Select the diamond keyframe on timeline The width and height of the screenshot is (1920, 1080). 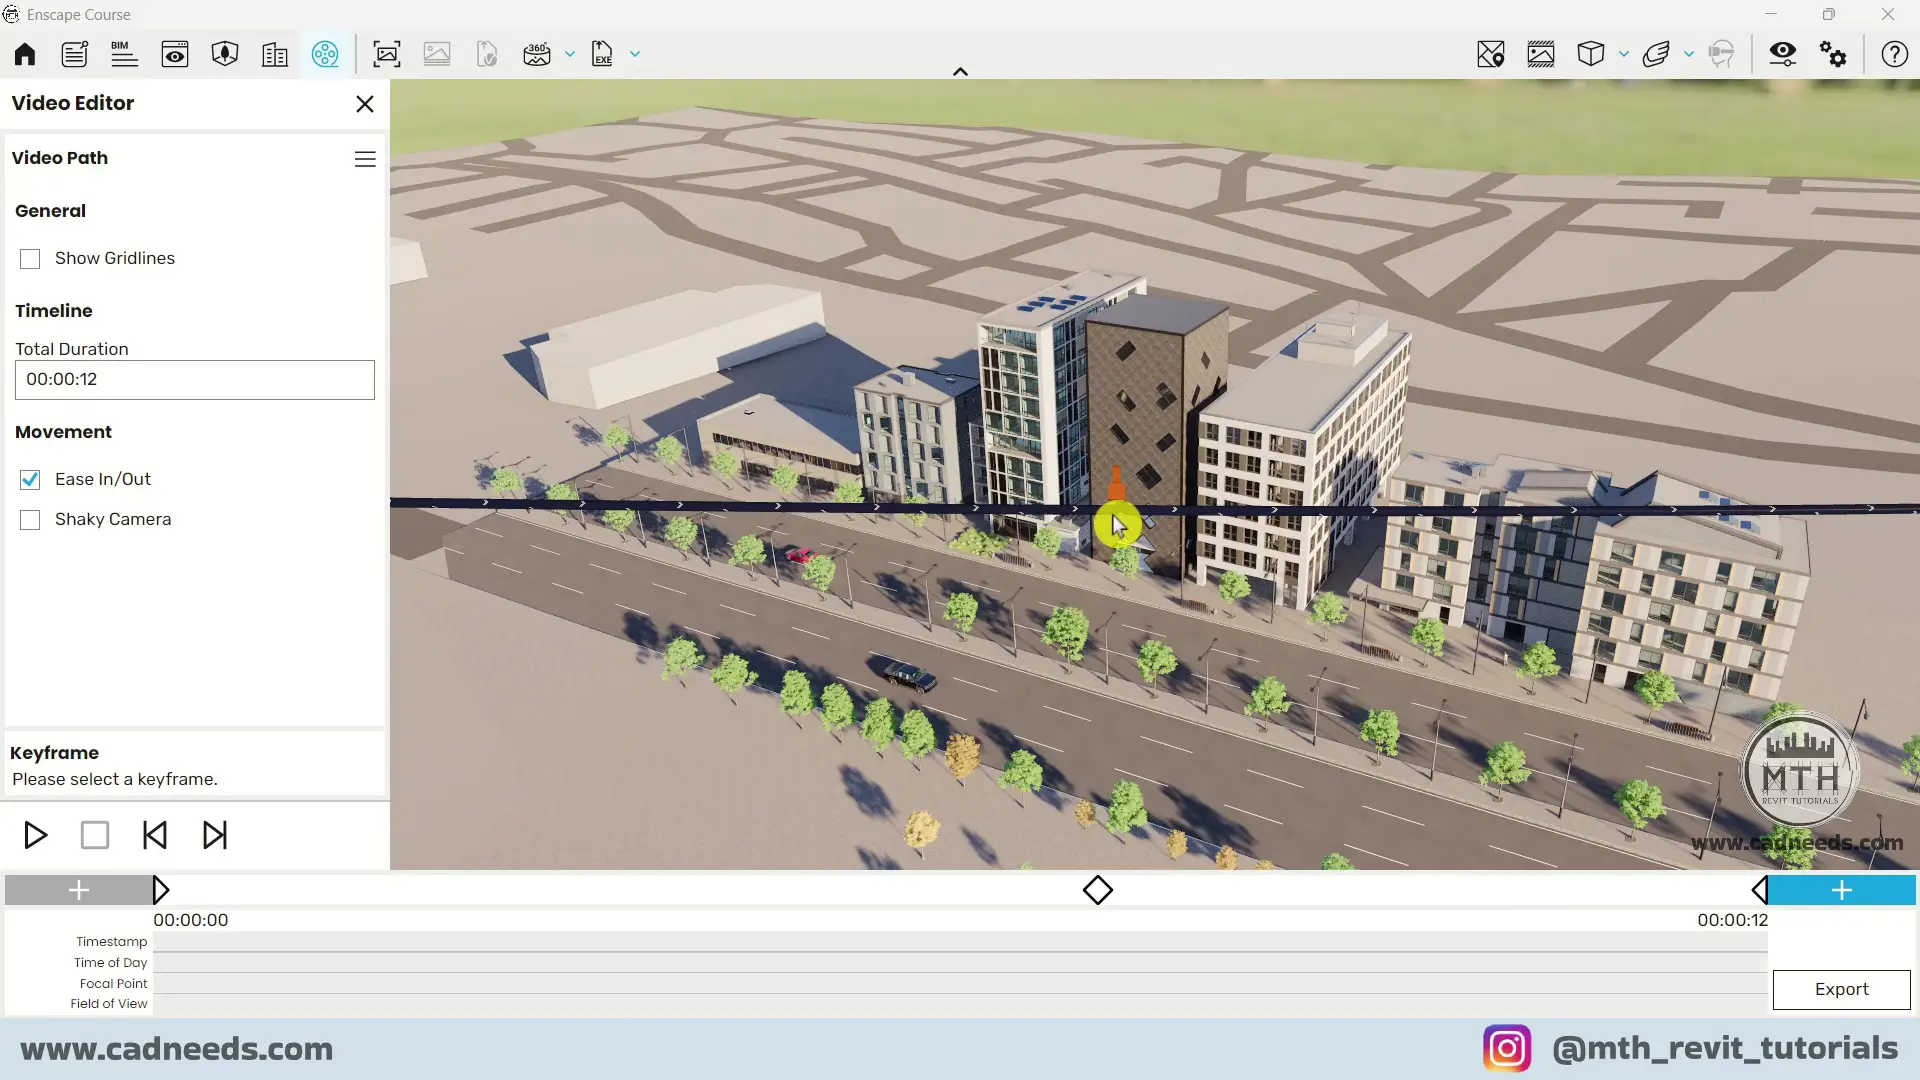click(1098, 890)
